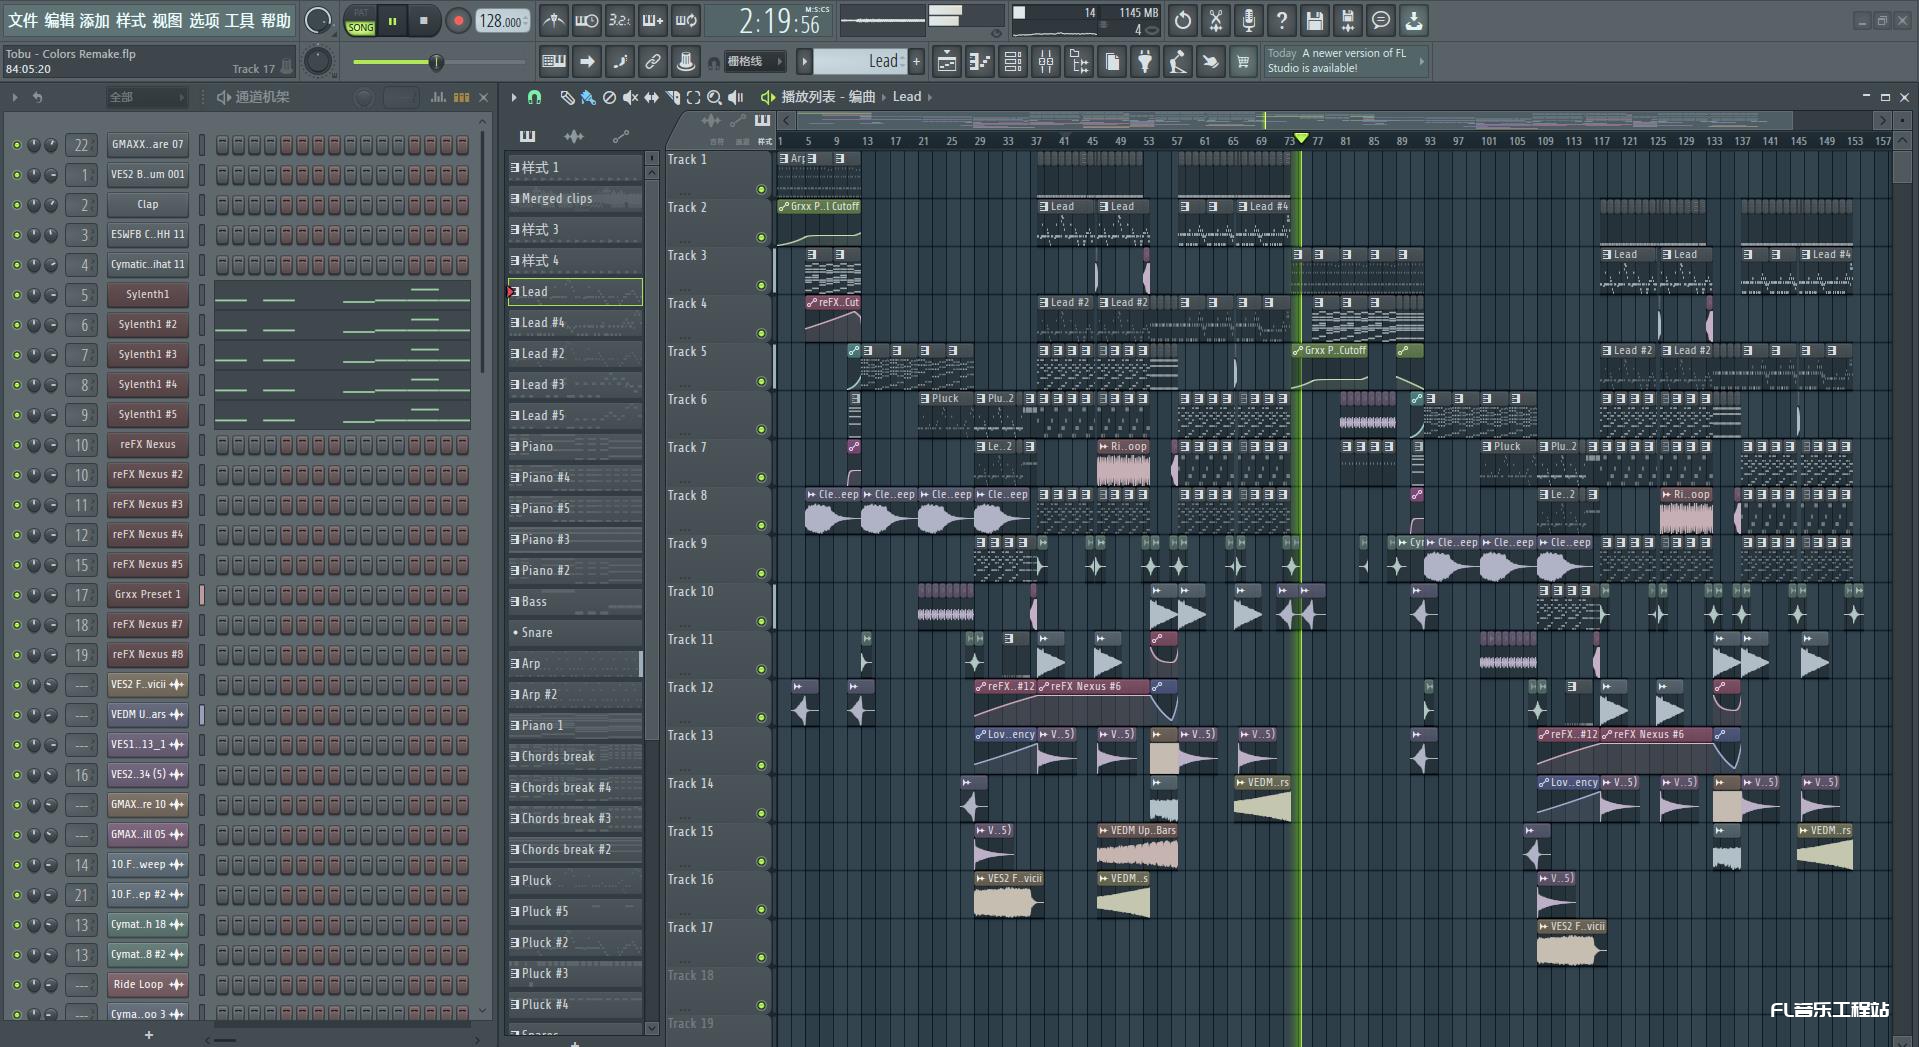Select the playlist draw pencil tool
This screenshot has height=1047, width=1919.
pyautogui.click(x=567, y=97)
